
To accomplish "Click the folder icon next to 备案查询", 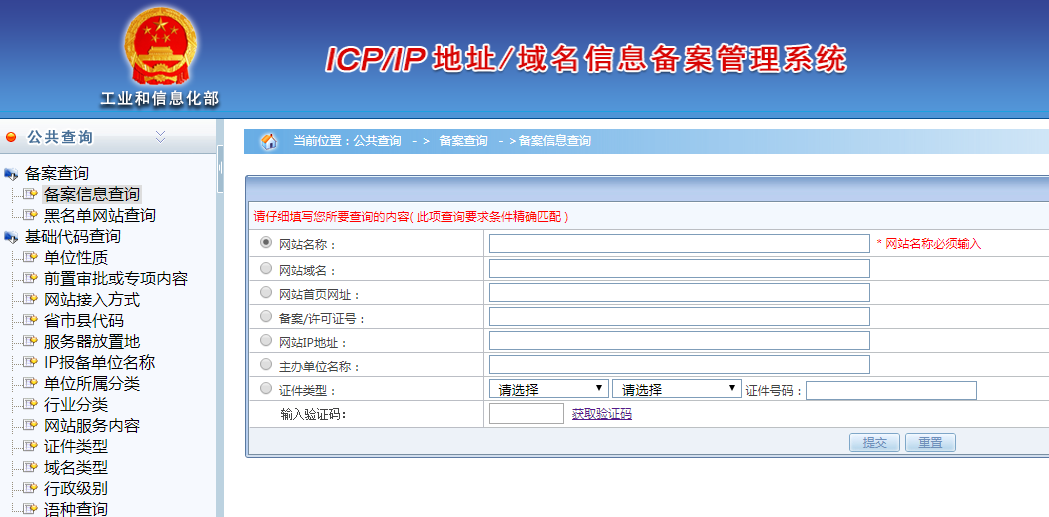I will (11, 175).
